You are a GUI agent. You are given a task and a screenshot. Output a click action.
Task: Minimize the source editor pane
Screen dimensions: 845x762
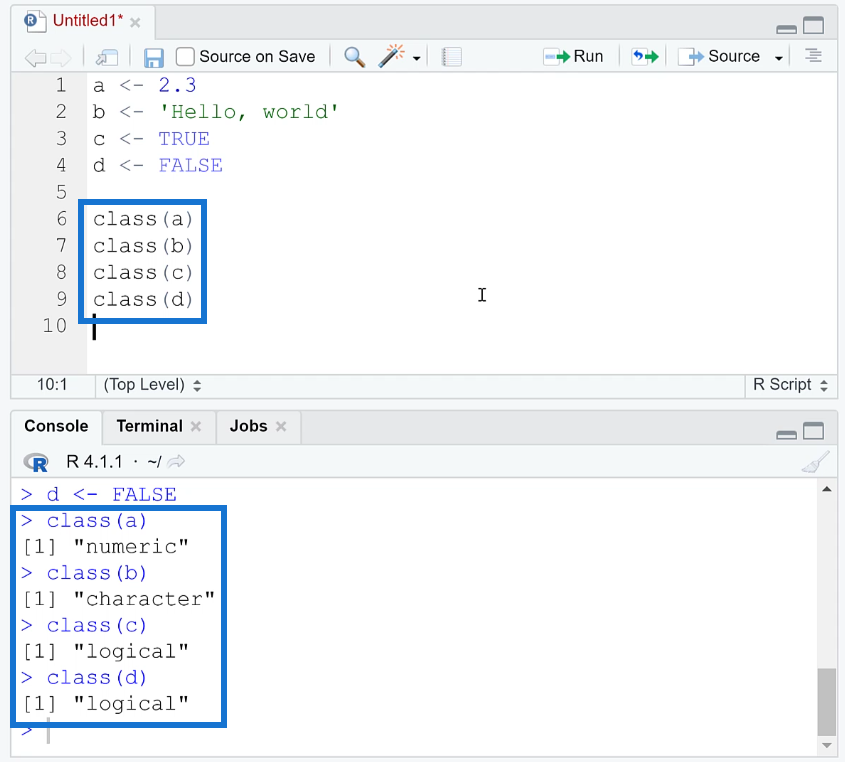[x=786, y=29]
